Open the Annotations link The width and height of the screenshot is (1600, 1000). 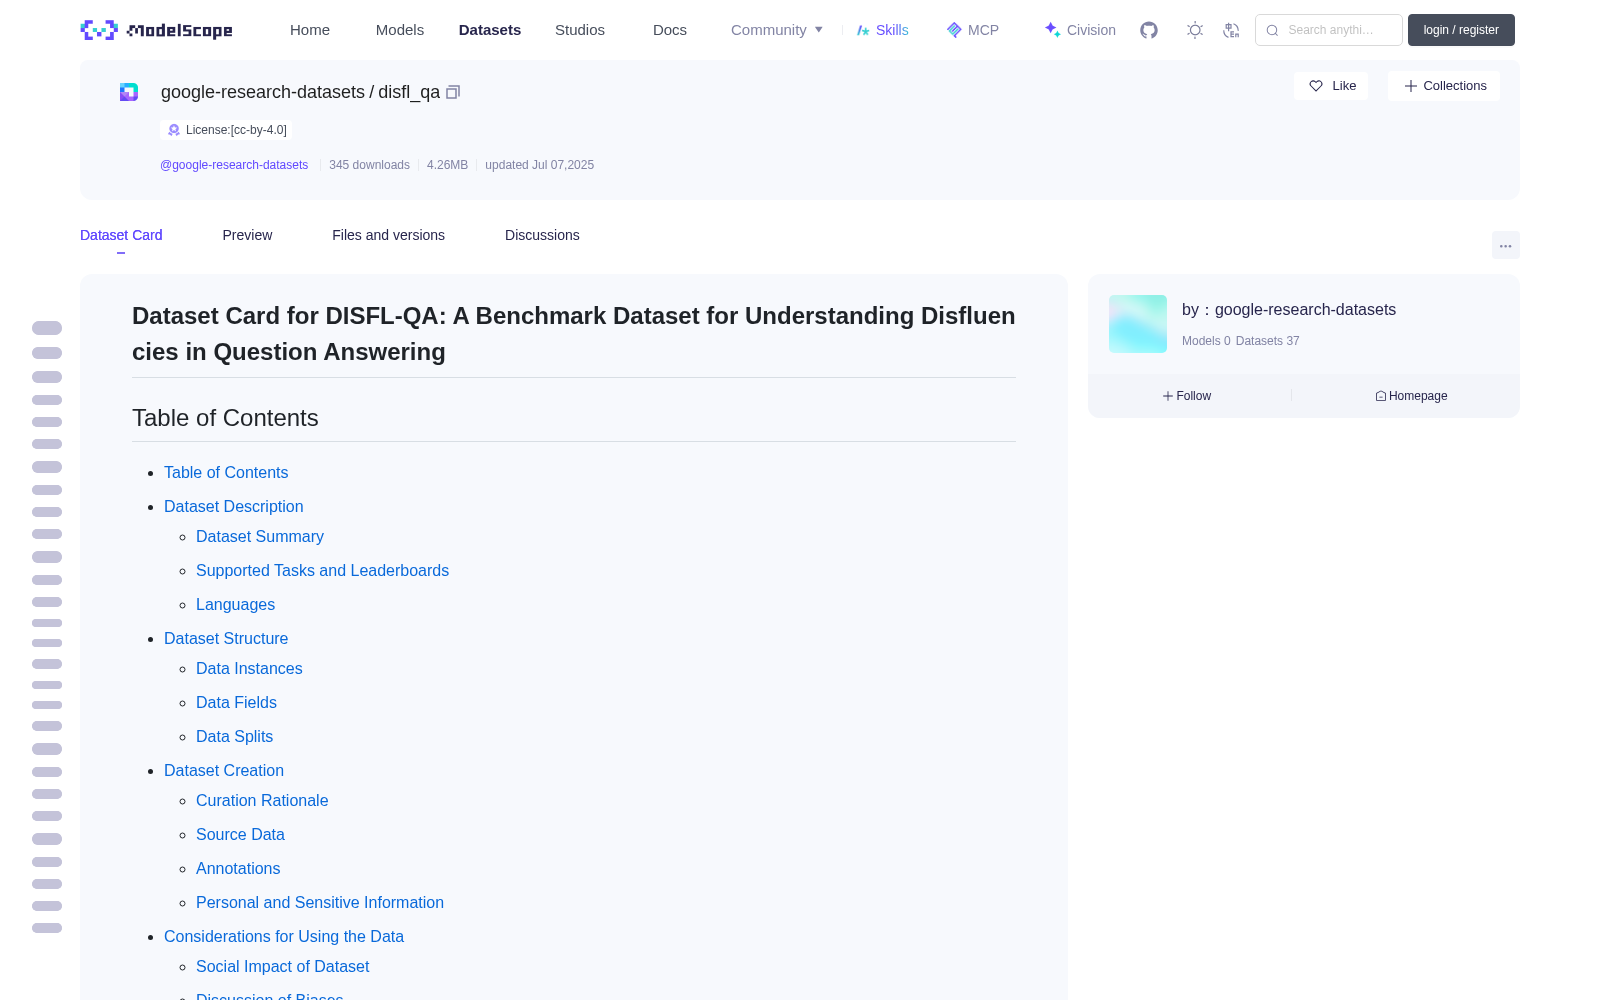click(x=238, y=868)
